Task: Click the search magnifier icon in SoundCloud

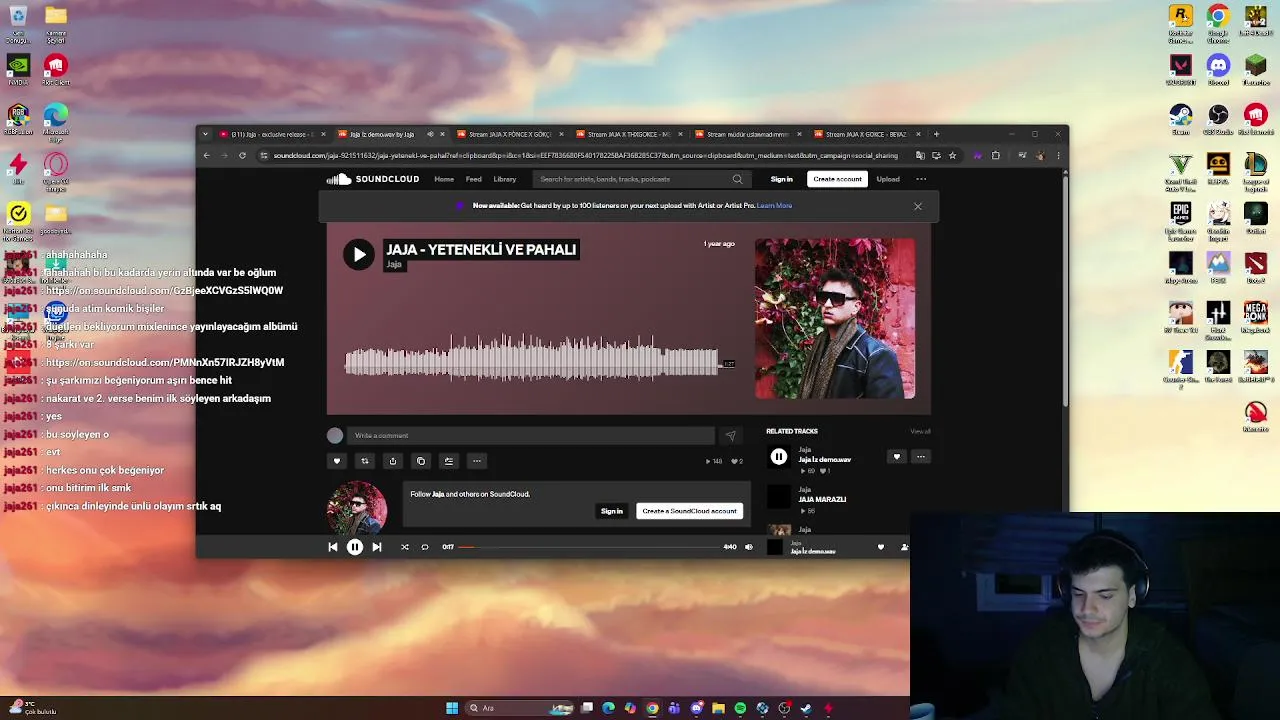Action: [738, 179]
